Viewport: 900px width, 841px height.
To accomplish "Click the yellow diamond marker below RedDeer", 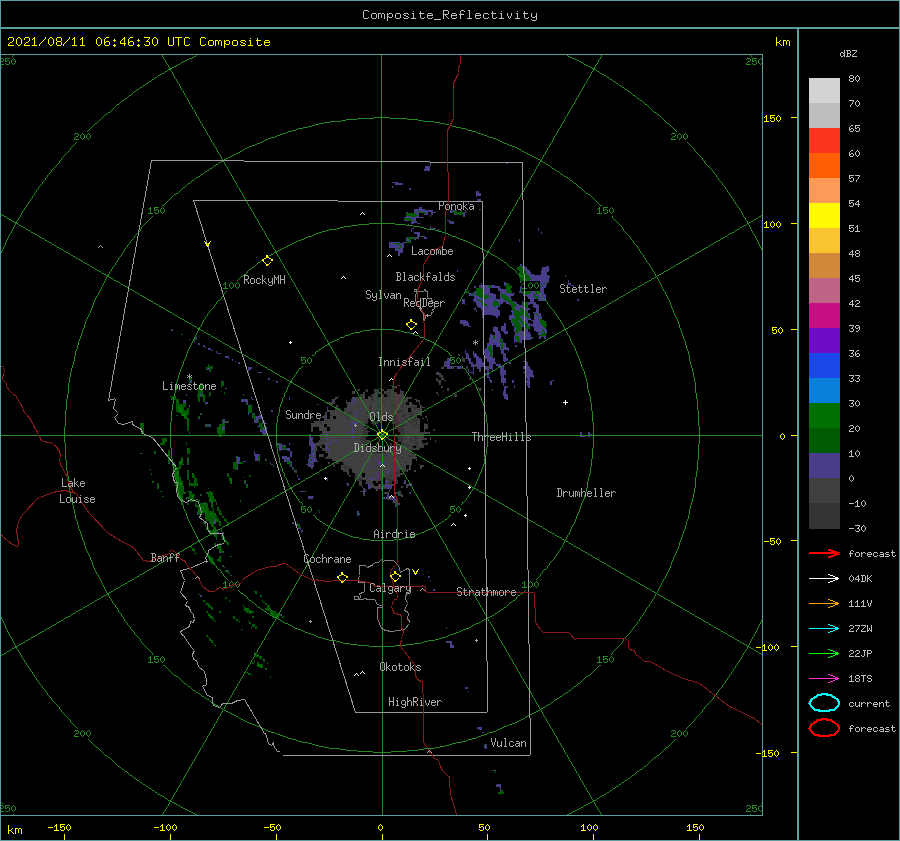I will [411, 325].
